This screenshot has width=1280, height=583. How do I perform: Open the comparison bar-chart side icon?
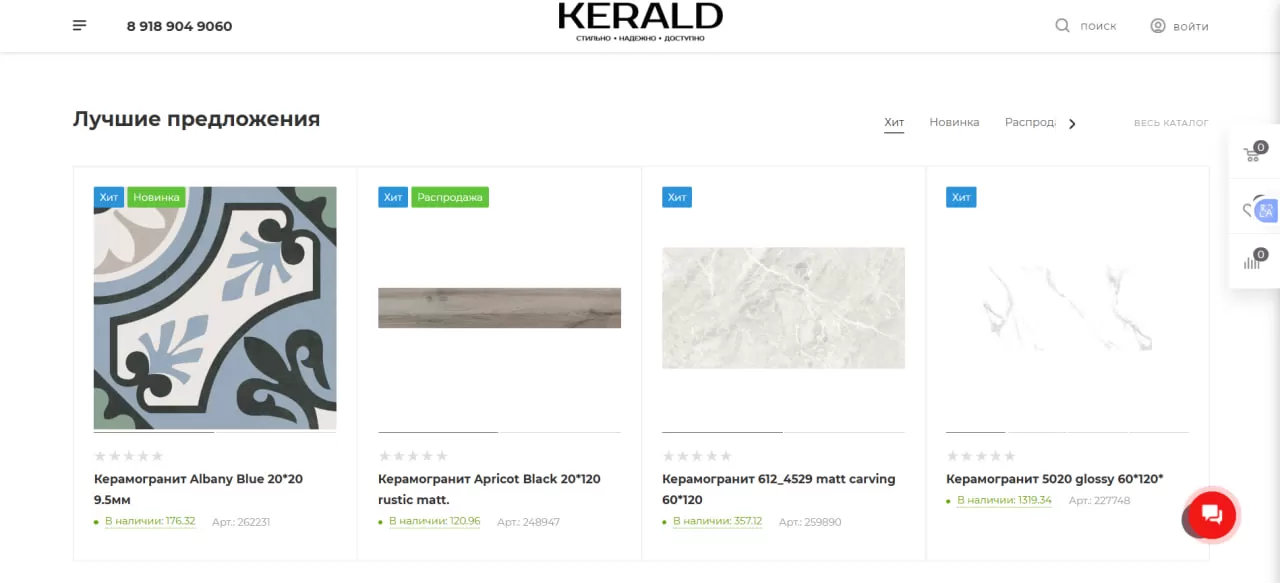[x=1253, y=261]
